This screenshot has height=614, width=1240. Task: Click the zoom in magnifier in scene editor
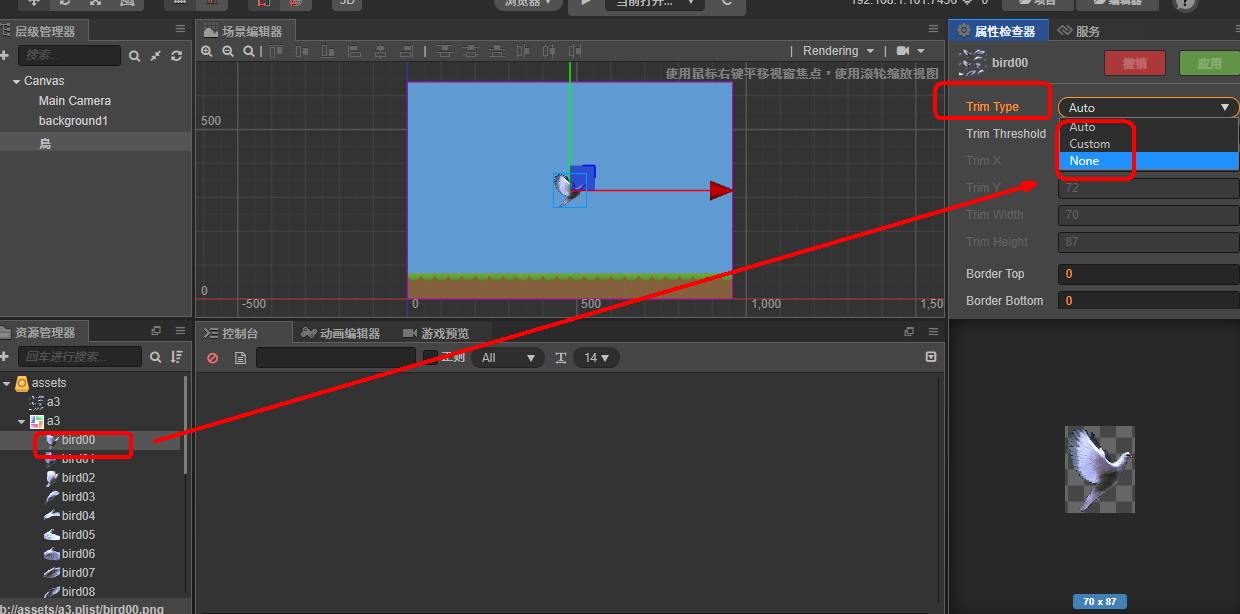[x=207, y=51]
